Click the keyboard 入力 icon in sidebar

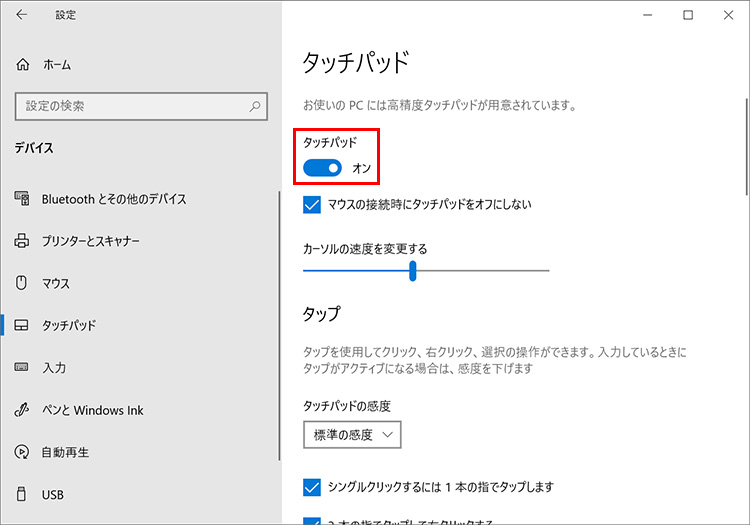23,368
